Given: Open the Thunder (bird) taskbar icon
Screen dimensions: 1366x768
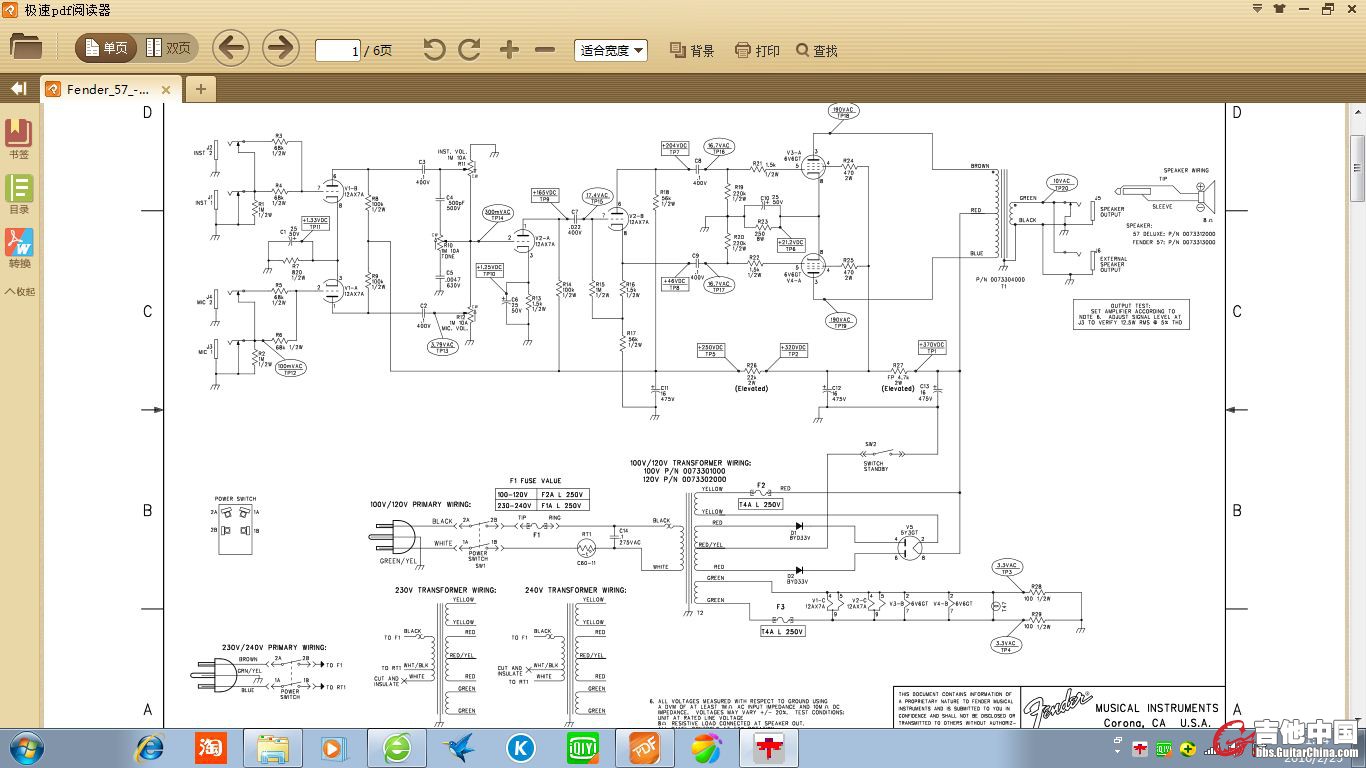Looking at the screenshot, I should point(458,748).
